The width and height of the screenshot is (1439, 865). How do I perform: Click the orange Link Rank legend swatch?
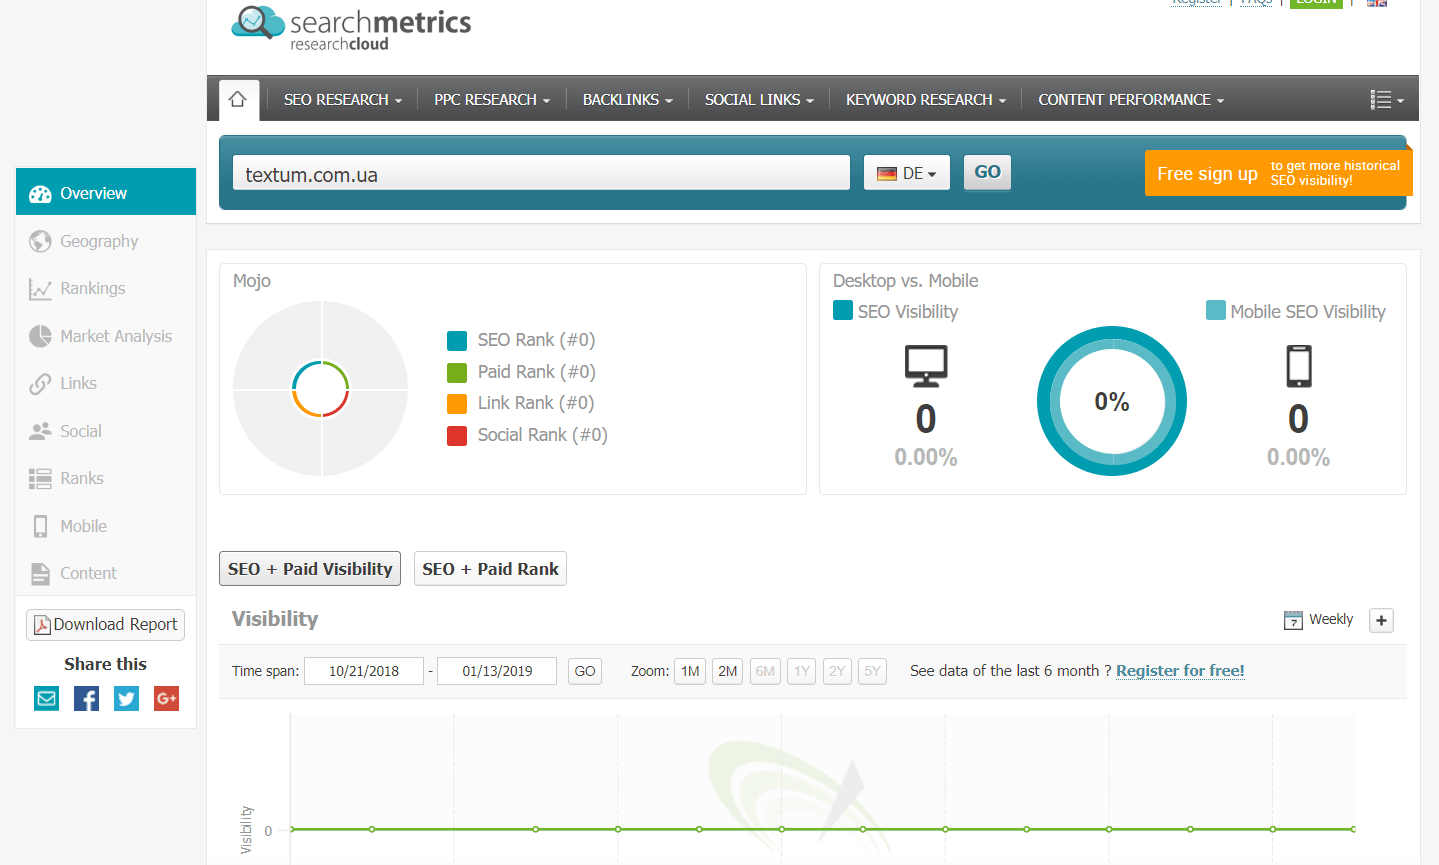(x=457, y=404)
